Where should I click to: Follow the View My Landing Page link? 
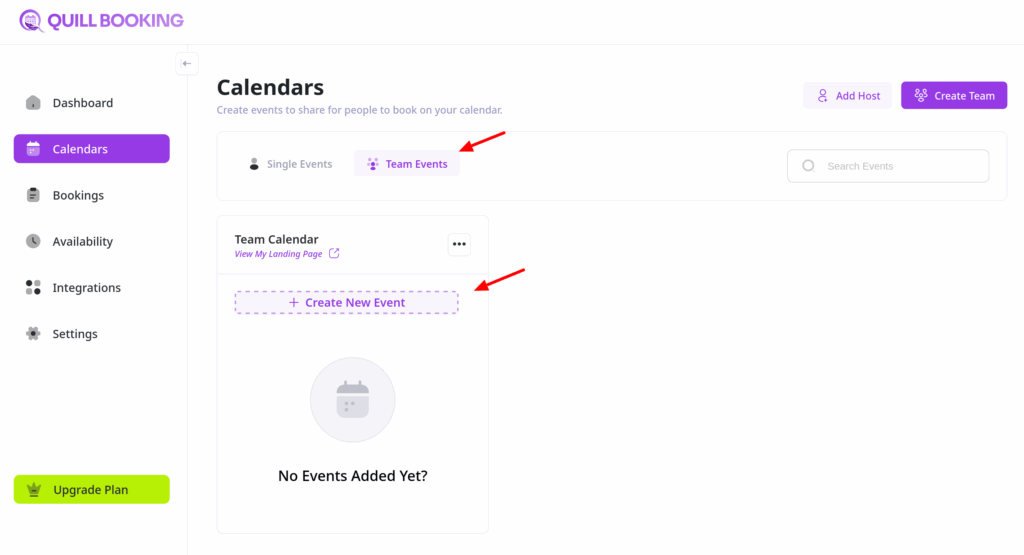coord(279,254)
